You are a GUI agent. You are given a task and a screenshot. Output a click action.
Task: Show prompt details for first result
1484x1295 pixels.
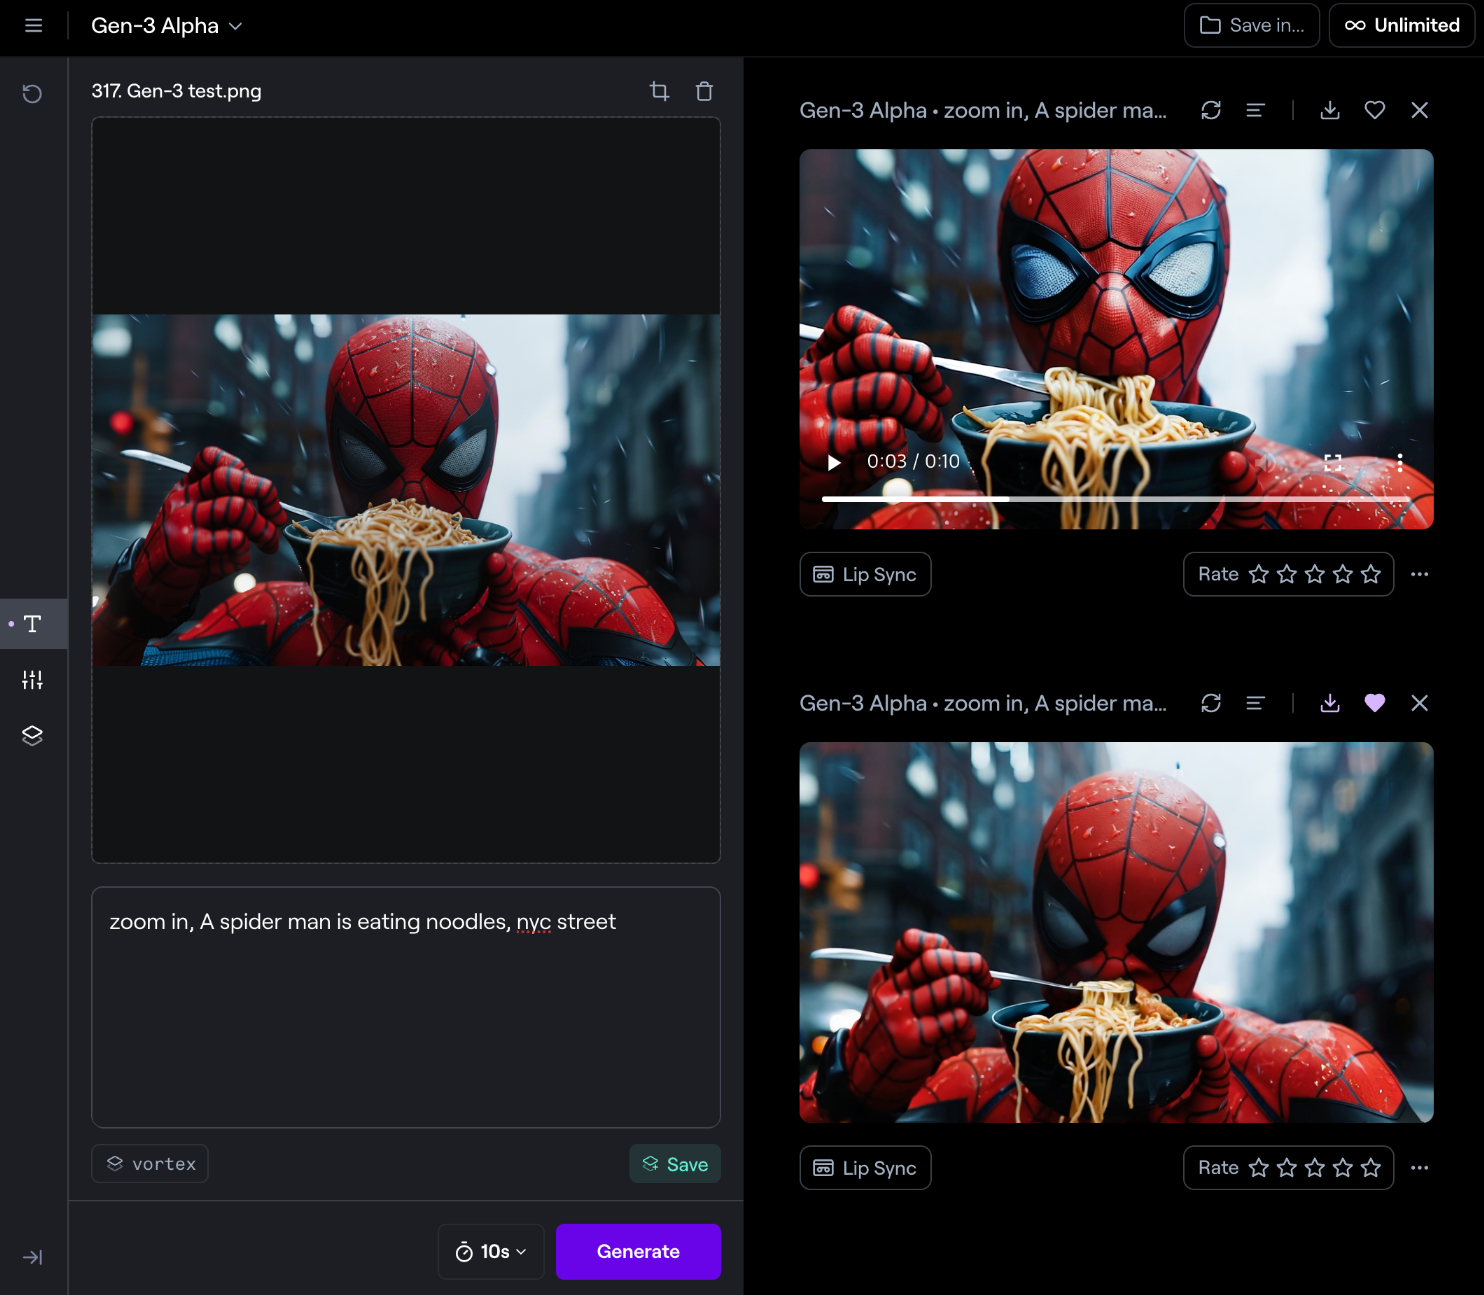tap(1255, 110)
